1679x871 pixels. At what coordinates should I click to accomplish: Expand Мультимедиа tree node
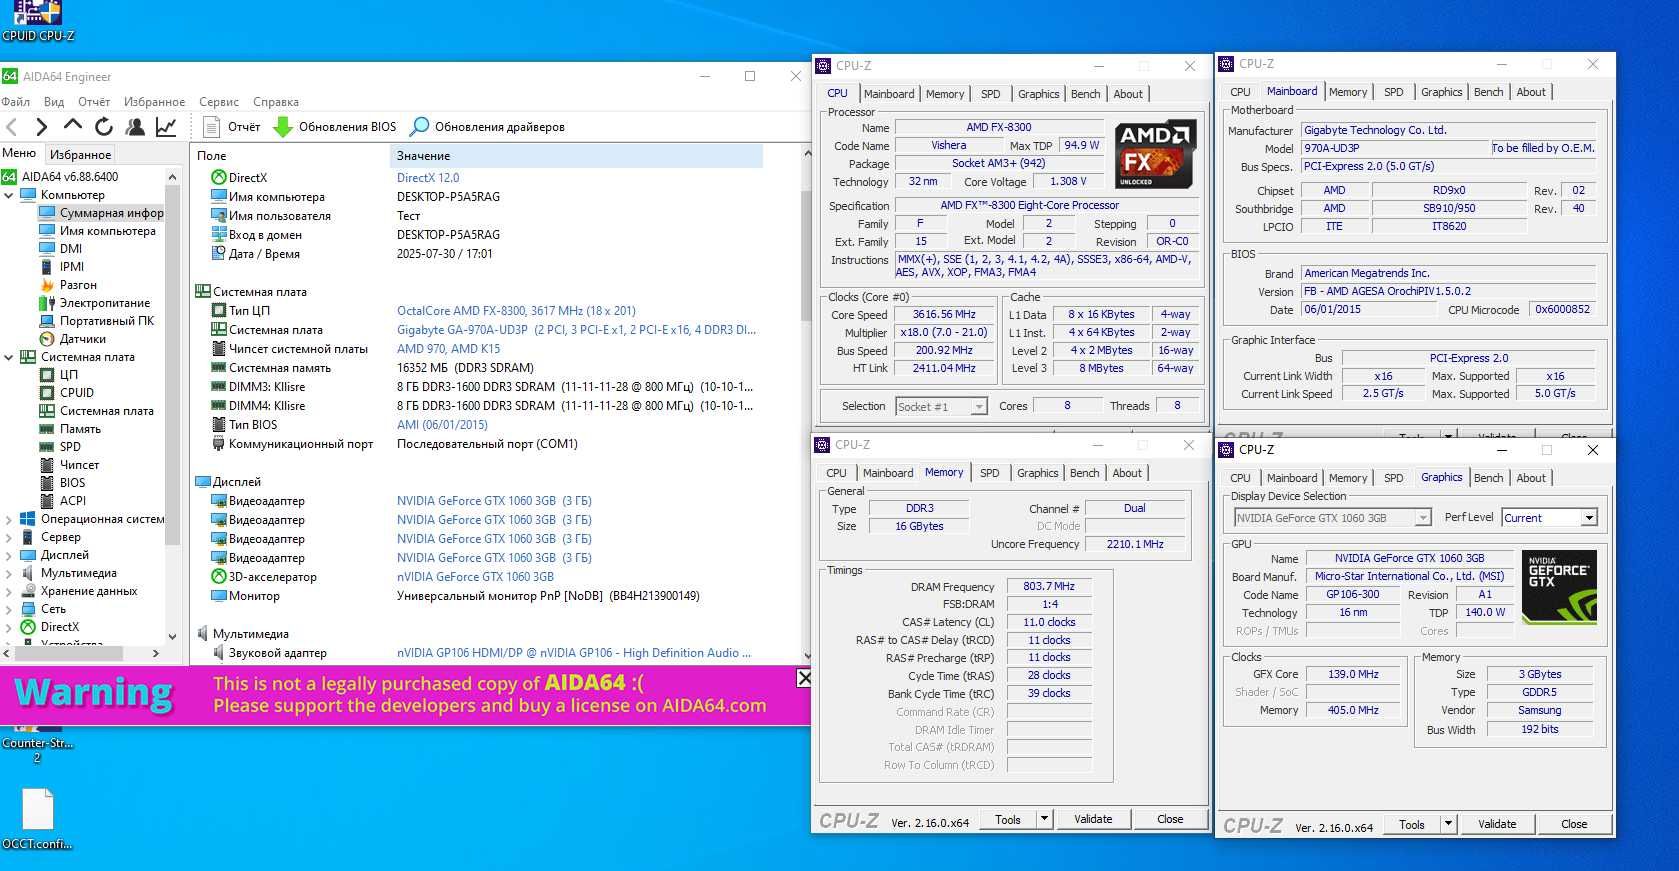click(x=9, y=573)
